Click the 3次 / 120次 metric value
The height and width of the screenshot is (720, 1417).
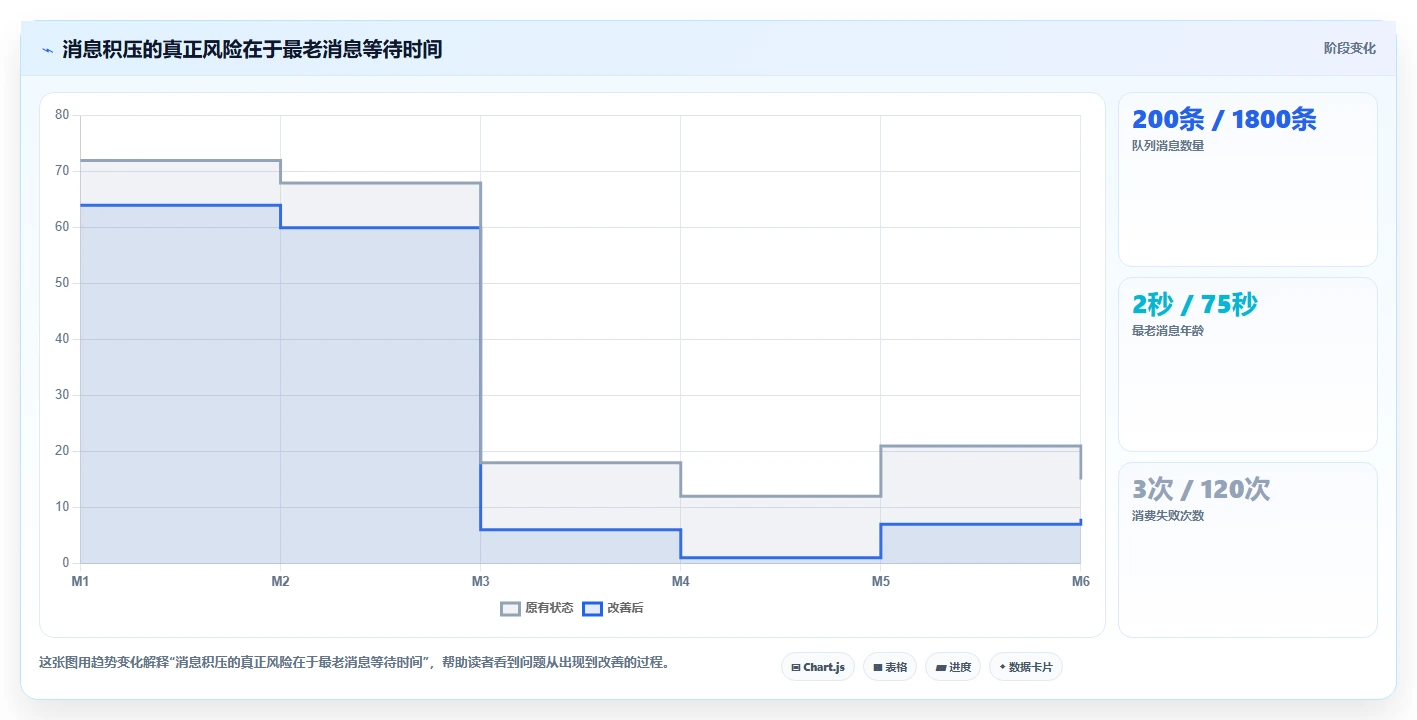[1201, 490]
